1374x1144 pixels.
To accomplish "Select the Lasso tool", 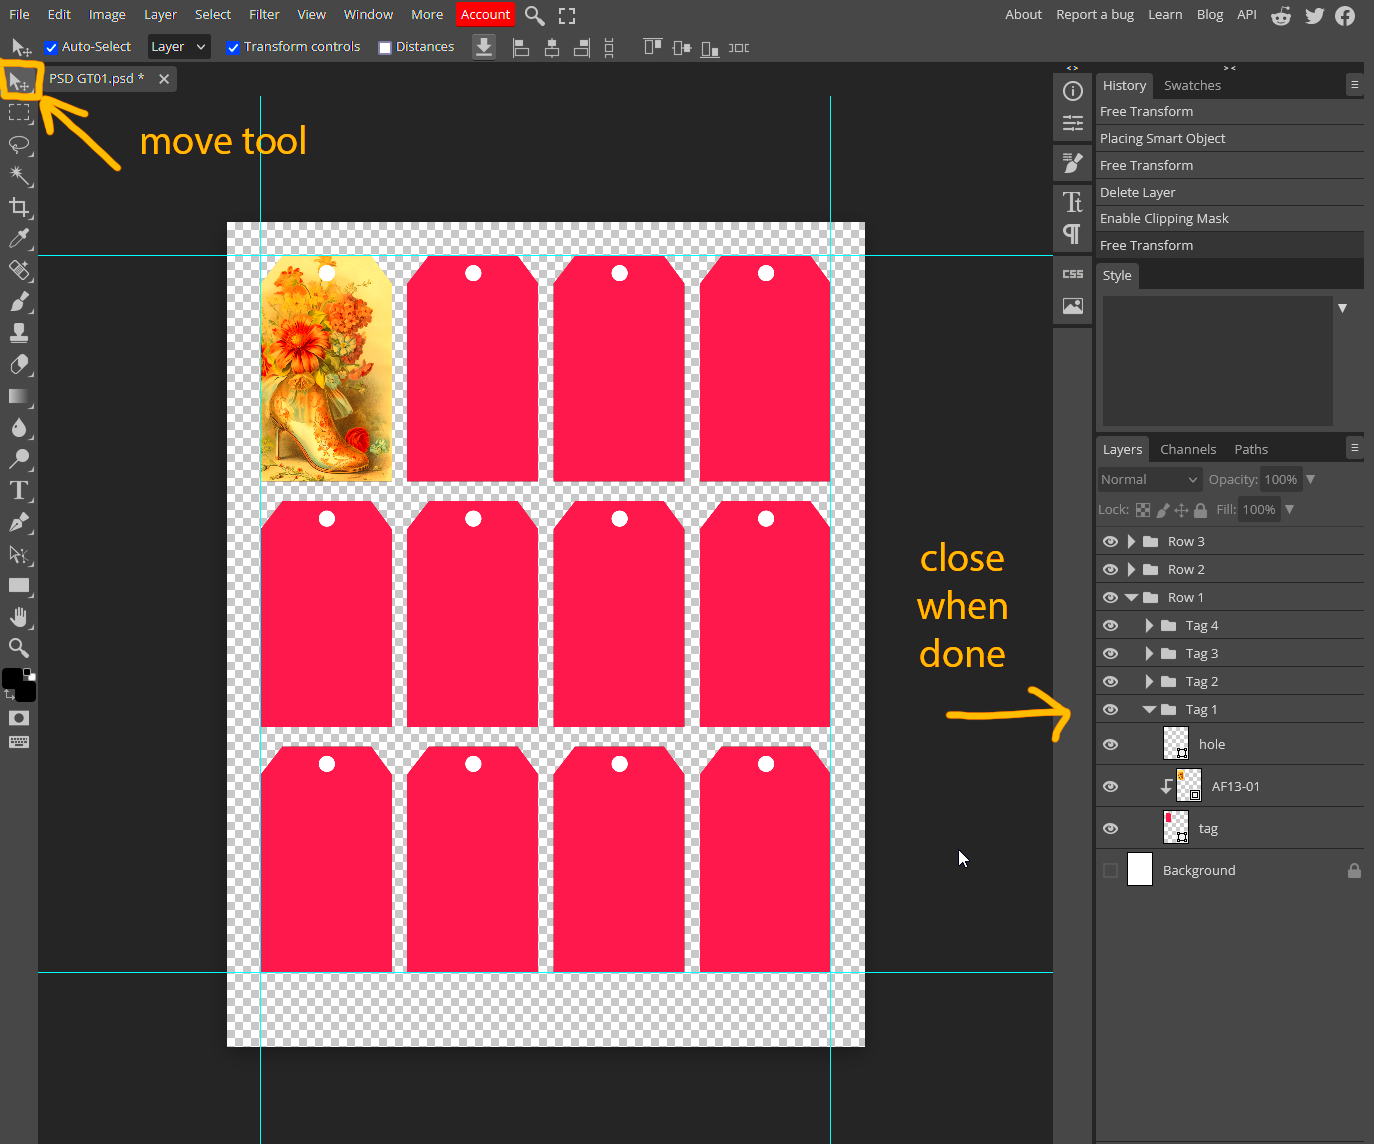I will 19,144.
